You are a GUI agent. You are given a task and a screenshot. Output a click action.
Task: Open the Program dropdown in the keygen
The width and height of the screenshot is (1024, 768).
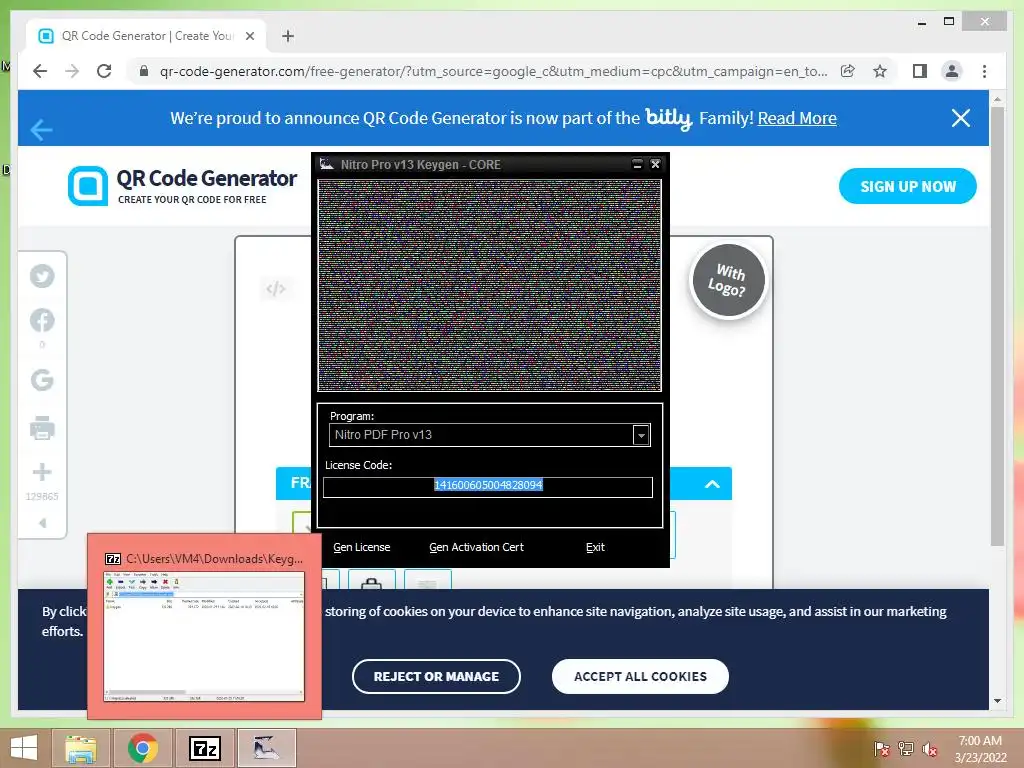click(641, 435)
